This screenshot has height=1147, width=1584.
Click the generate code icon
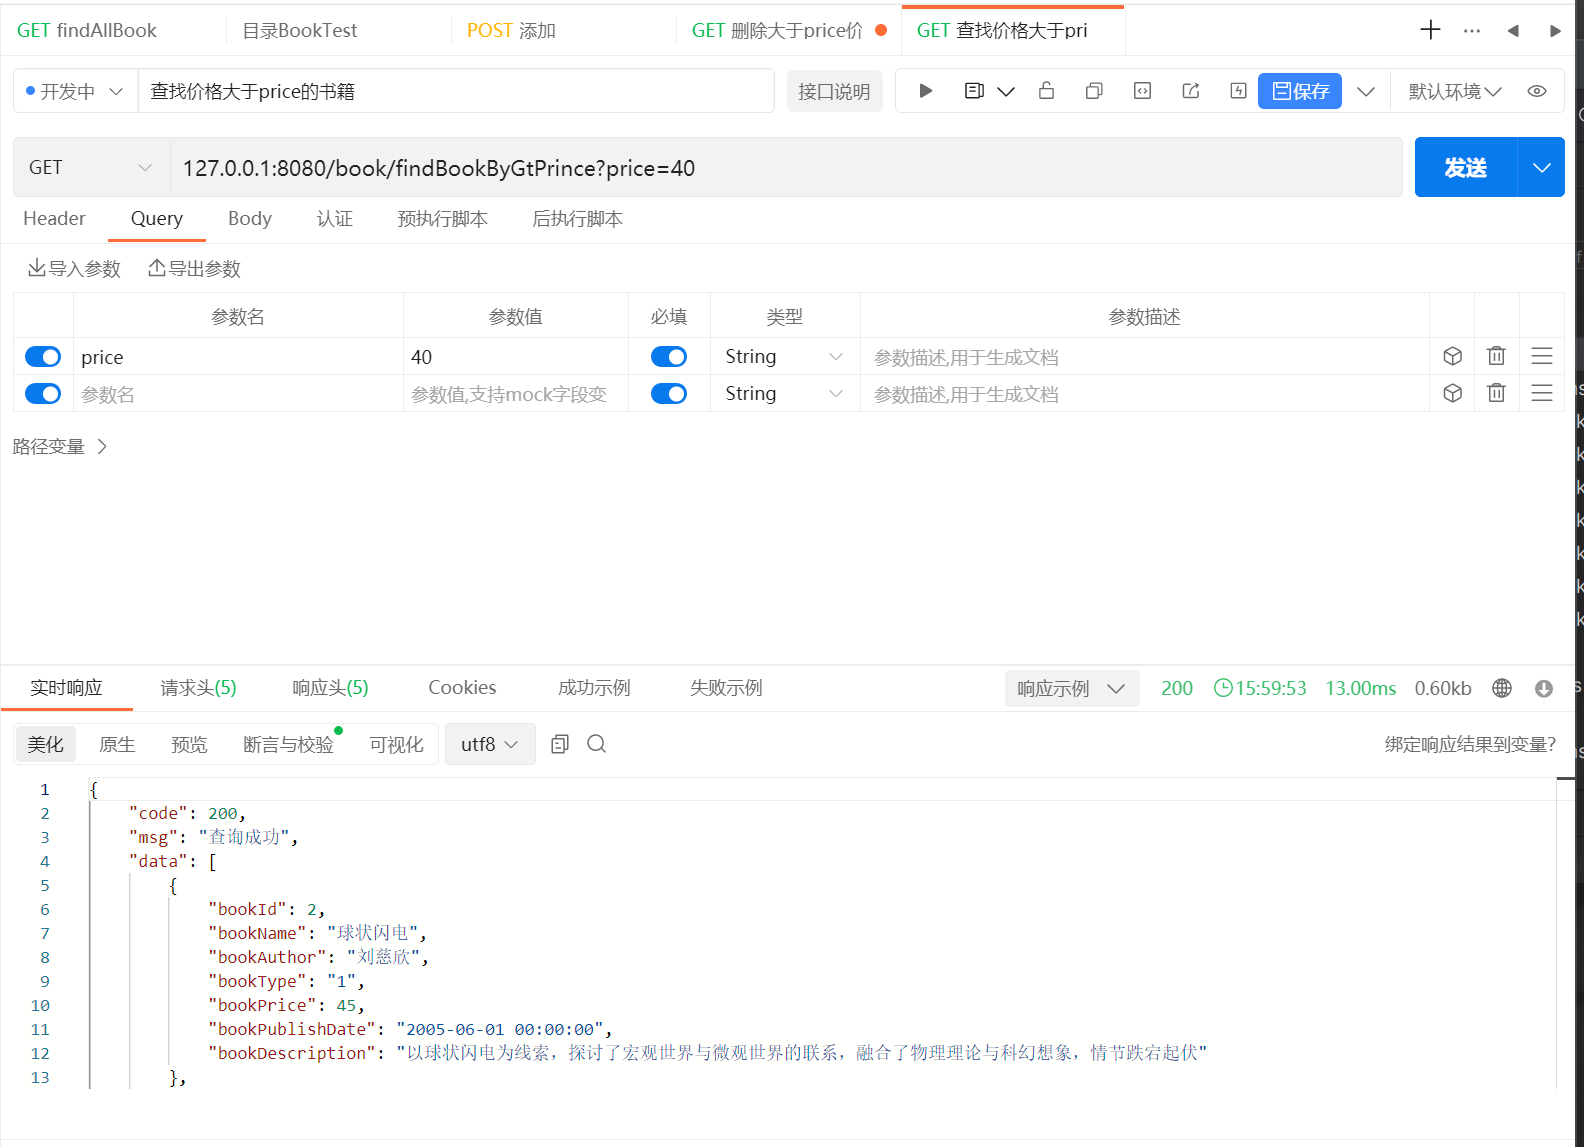(1142, 91)
